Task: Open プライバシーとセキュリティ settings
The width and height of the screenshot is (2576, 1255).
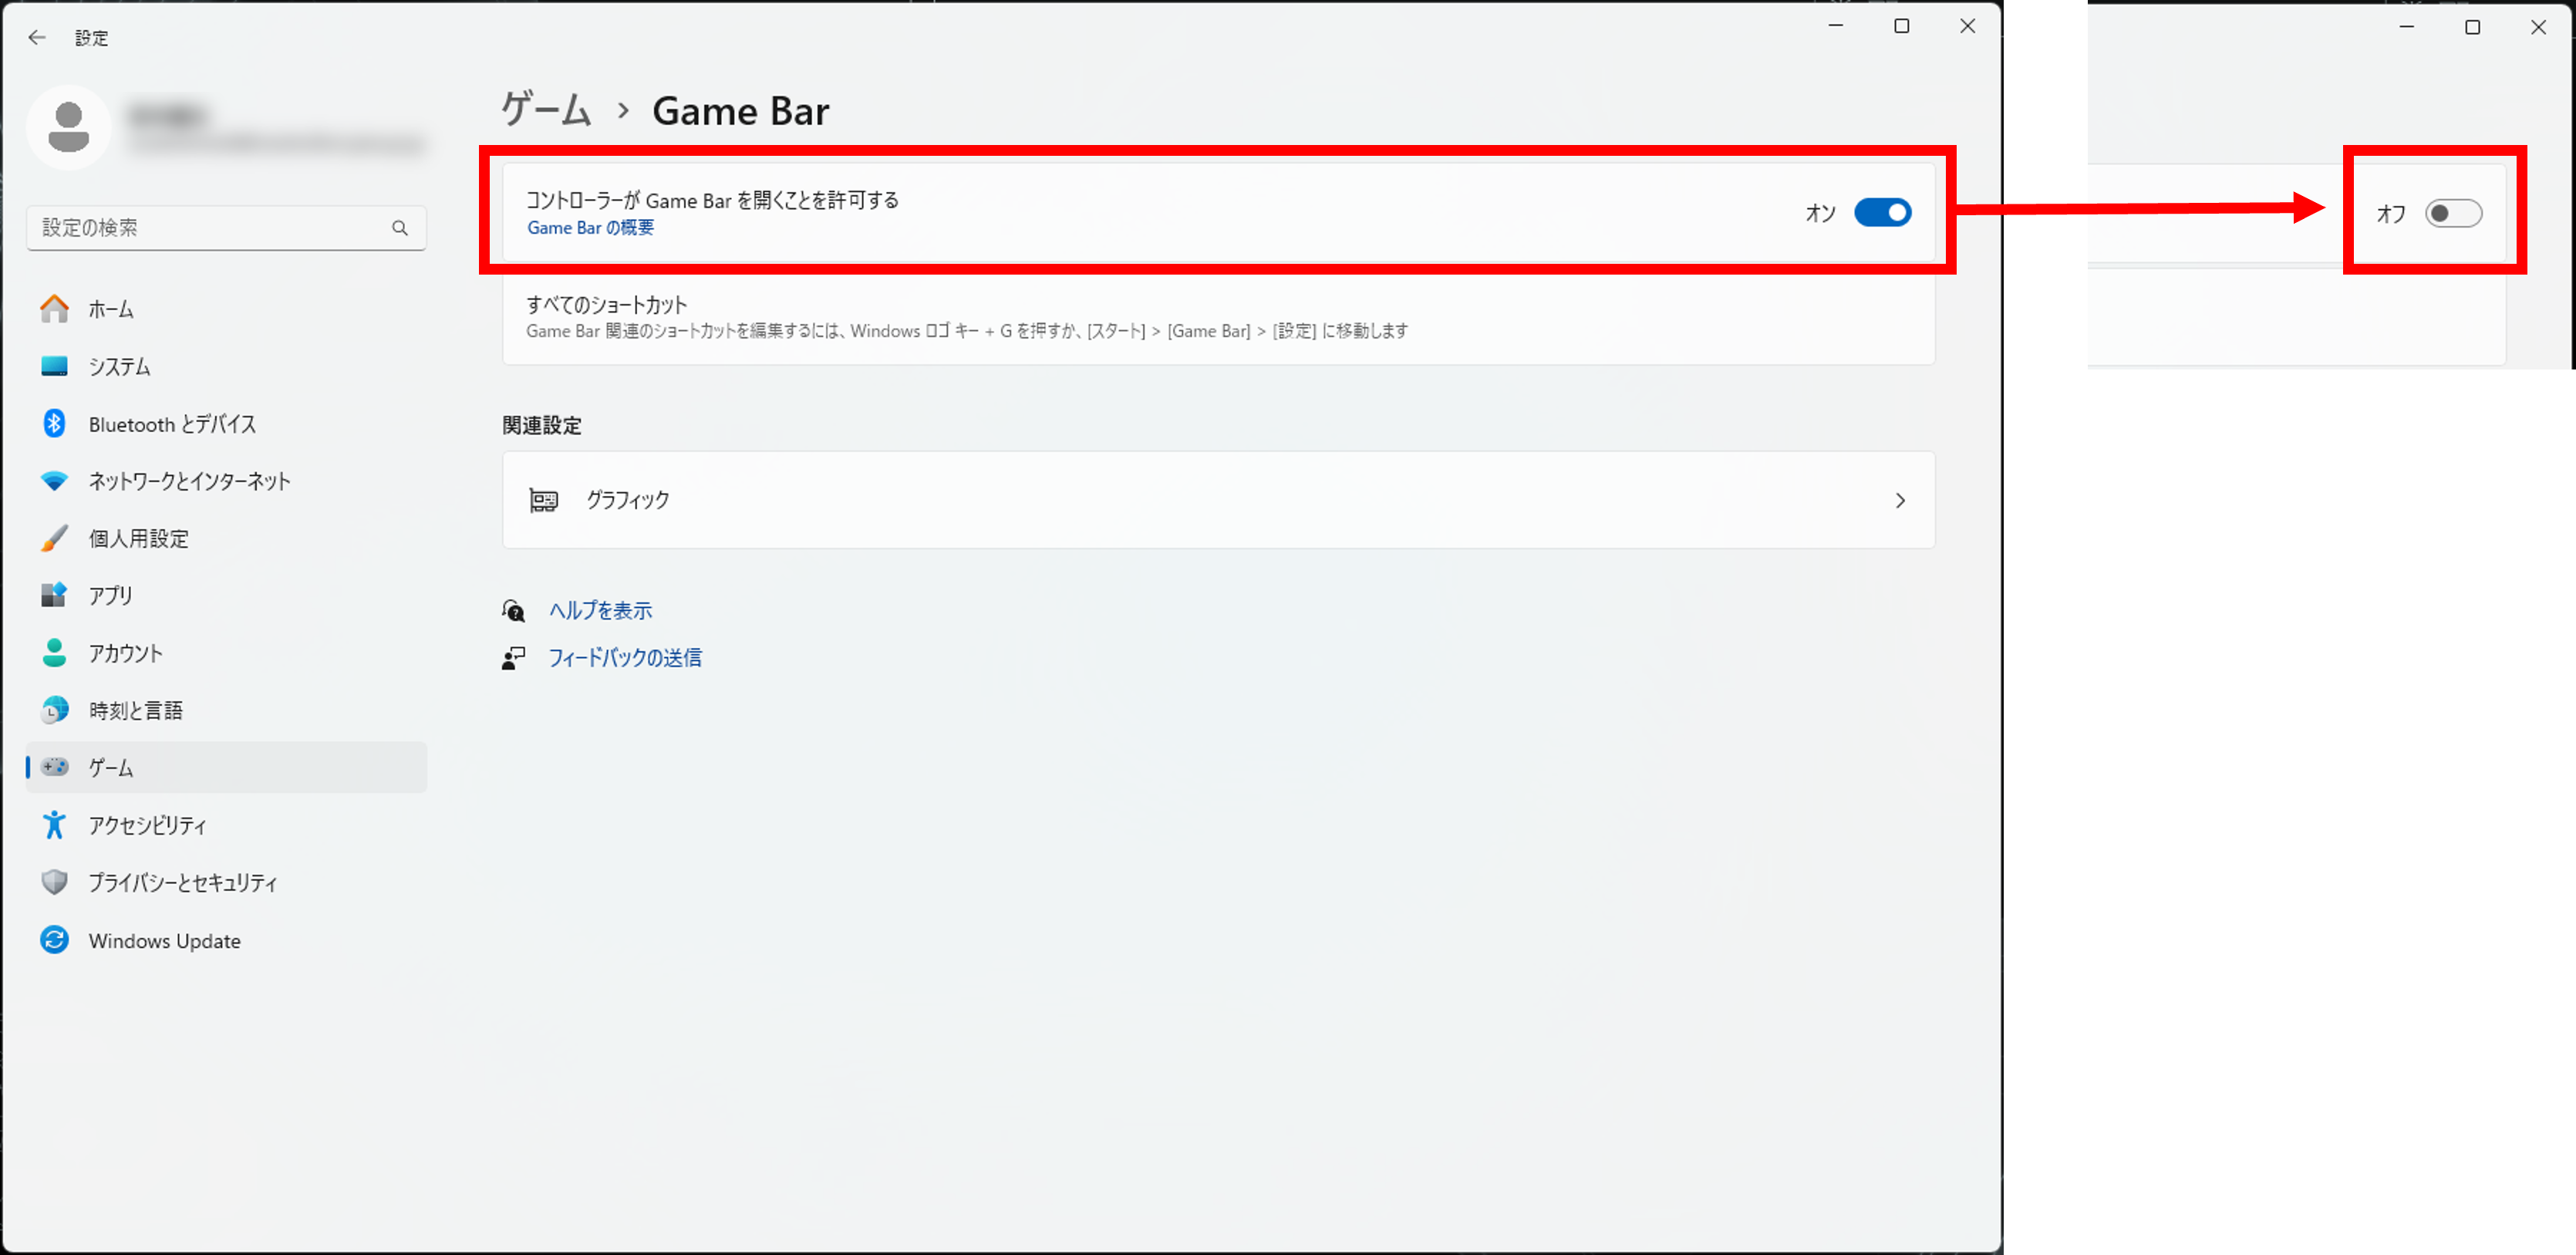Action: [181, 882]
